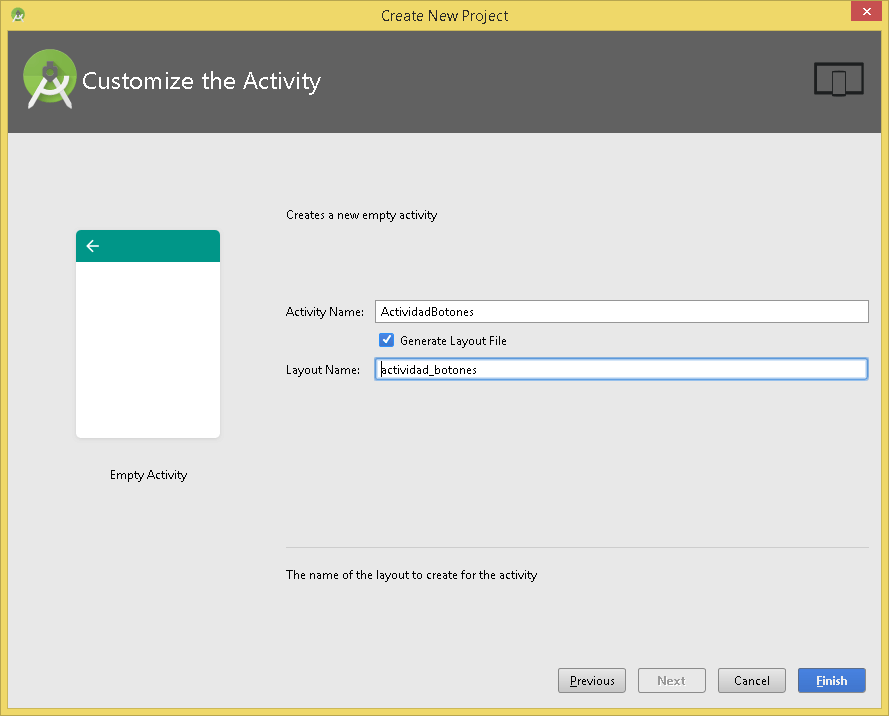The width and height of the screenshot is (889, 716).
Task: Click the Activity Name label
Action: pyautogui.click(x=325, y=312)
